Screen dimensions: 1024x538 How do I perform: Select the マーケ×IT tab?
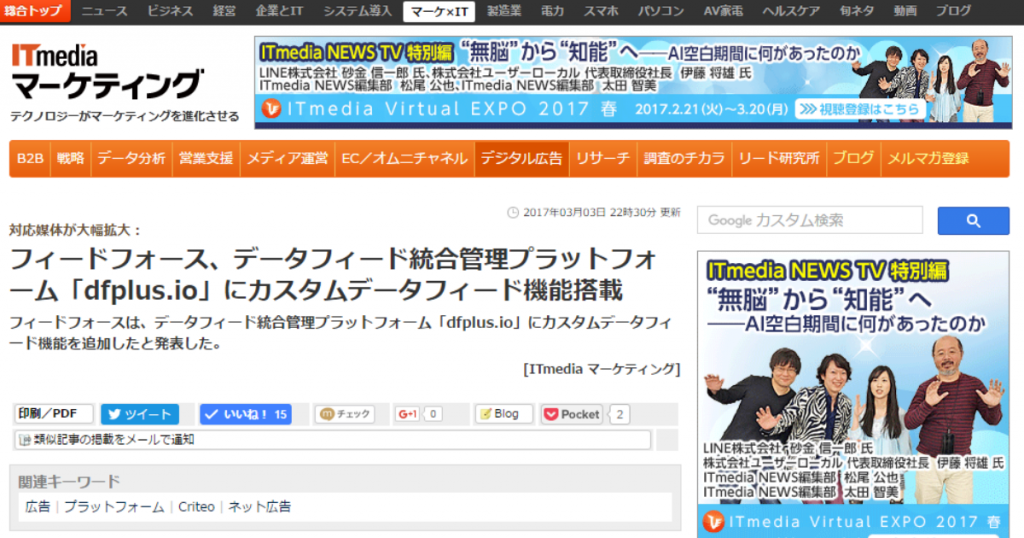[x=439, y=12]
